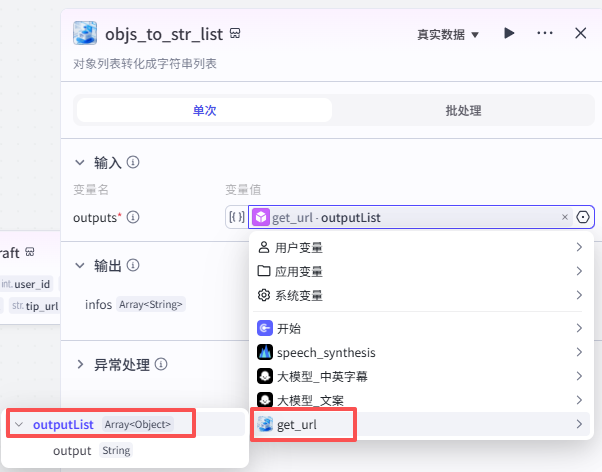
Task: Select the 单次 tab
Action: click(x=204, y=110)
